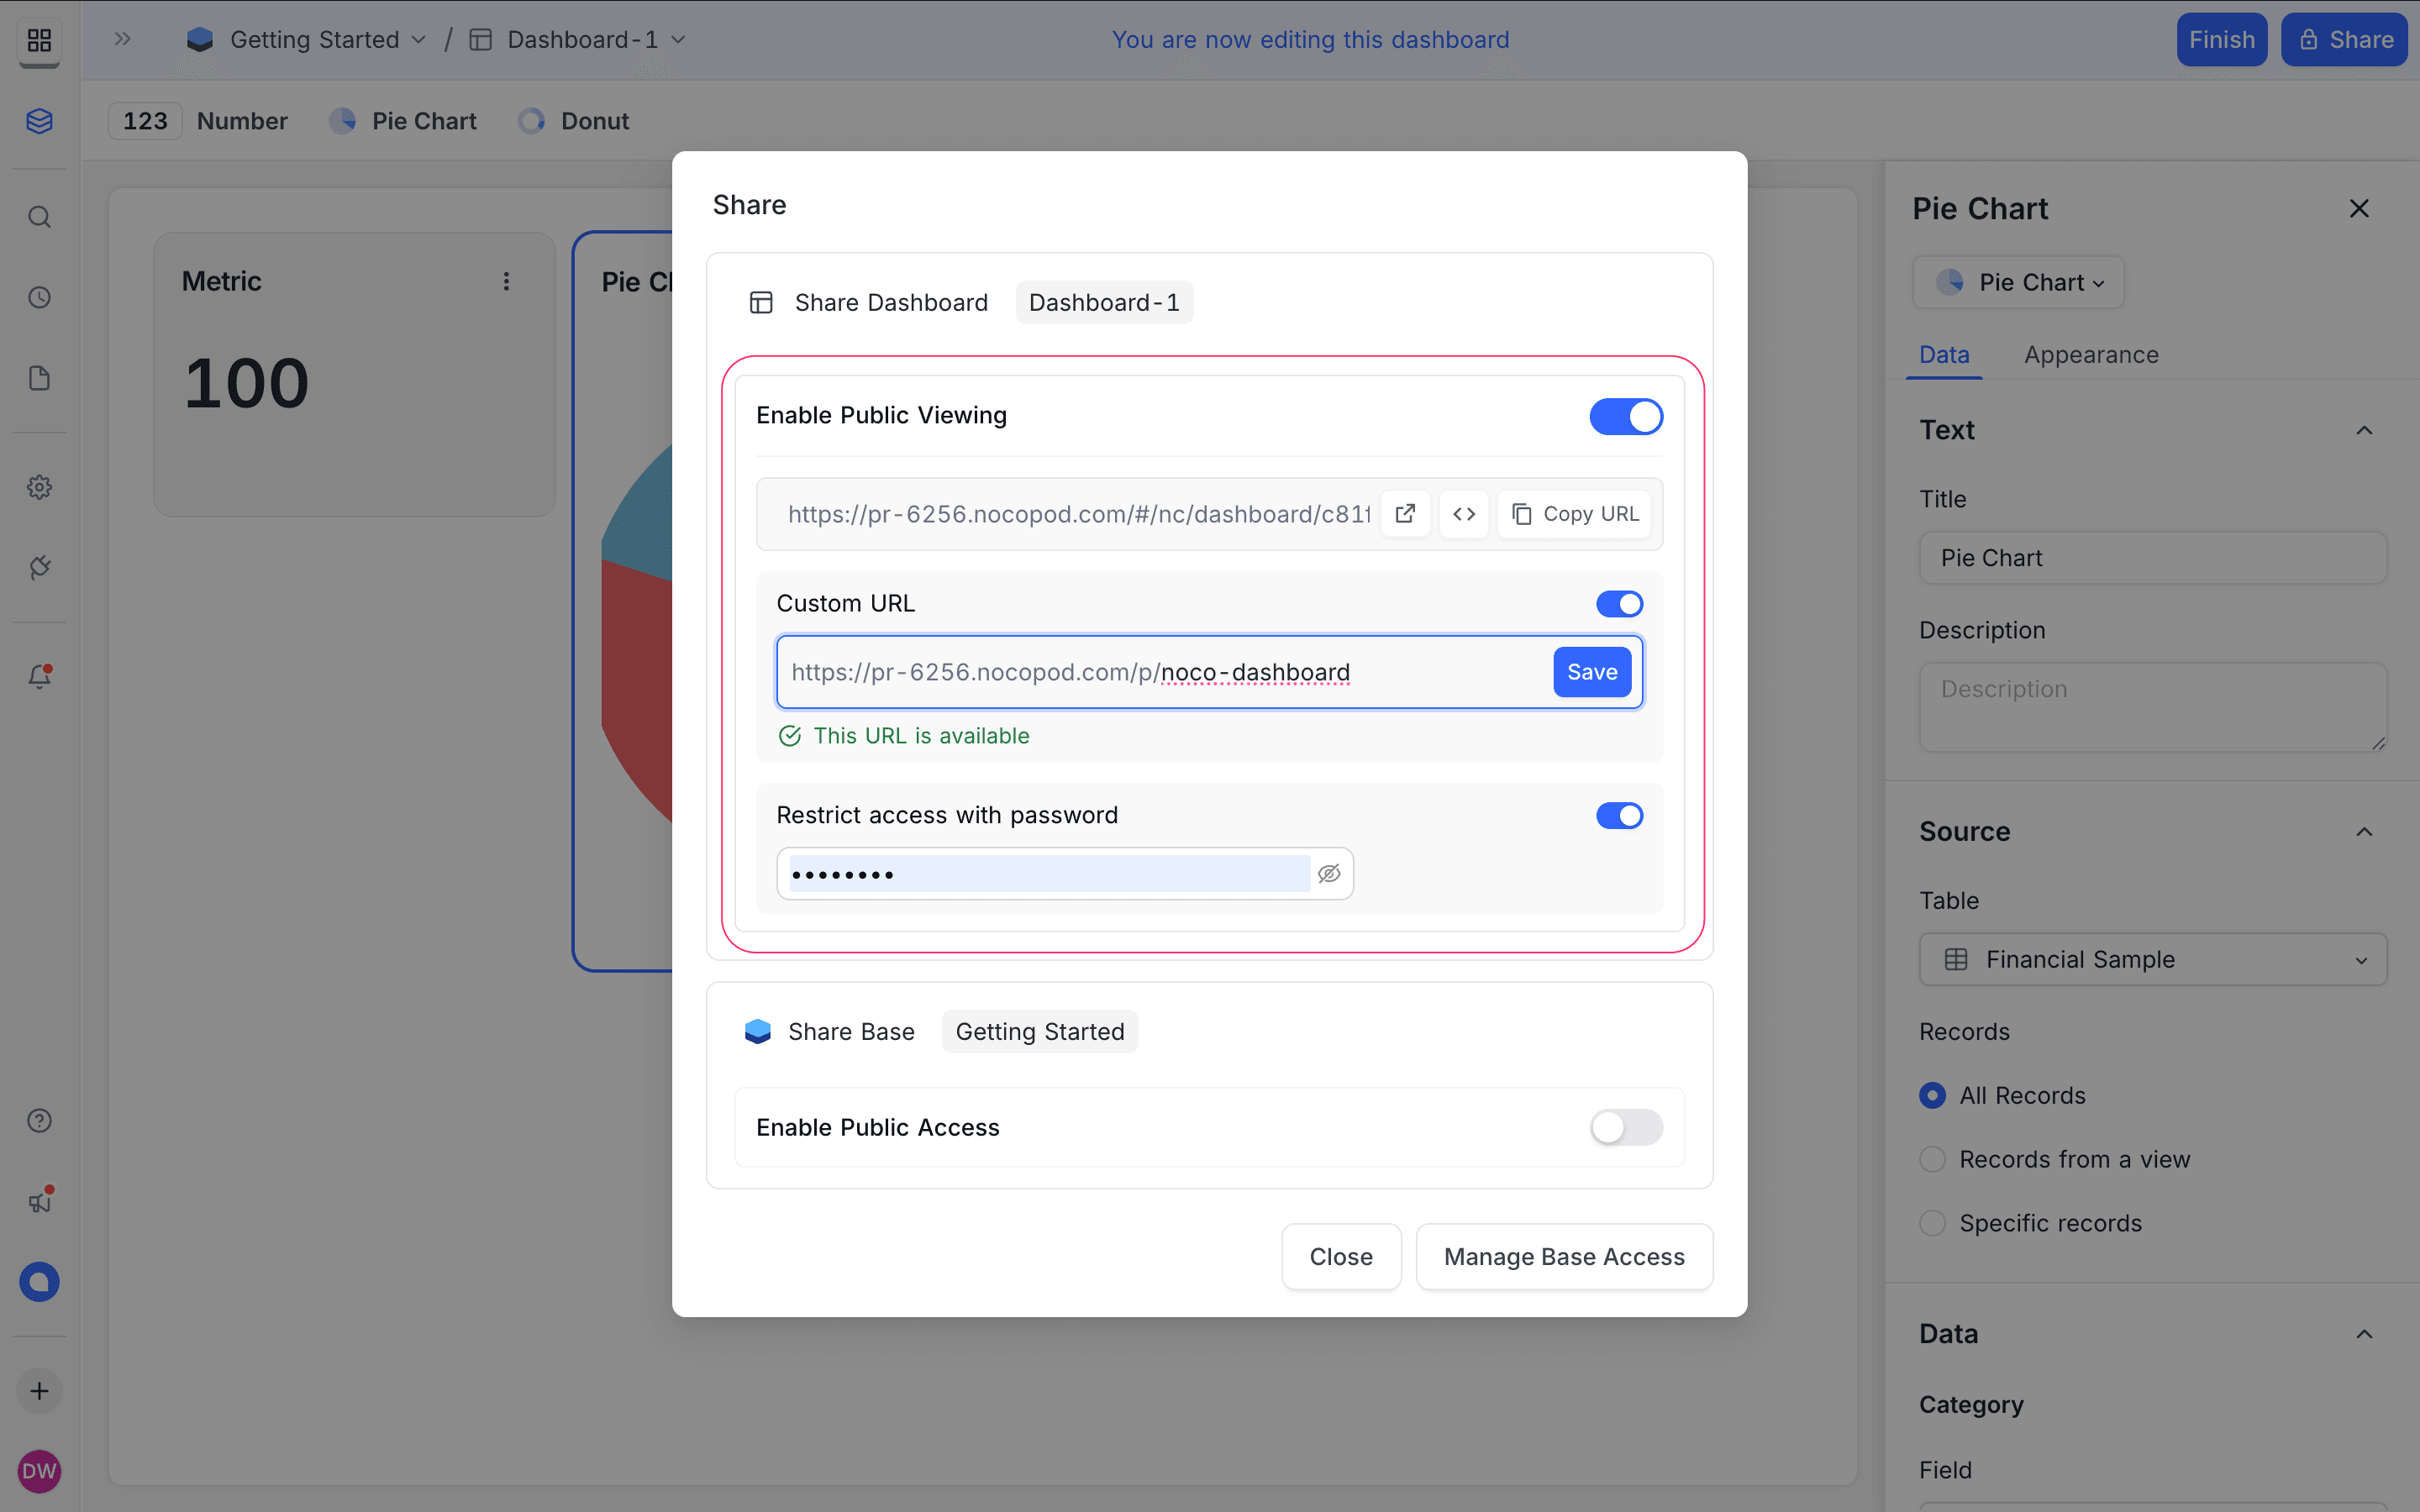Select the Records from a view option
Image resolution: width=2420 pixels, height=1512 pixels.
pyautogui.click(x=1933, y=1159)
